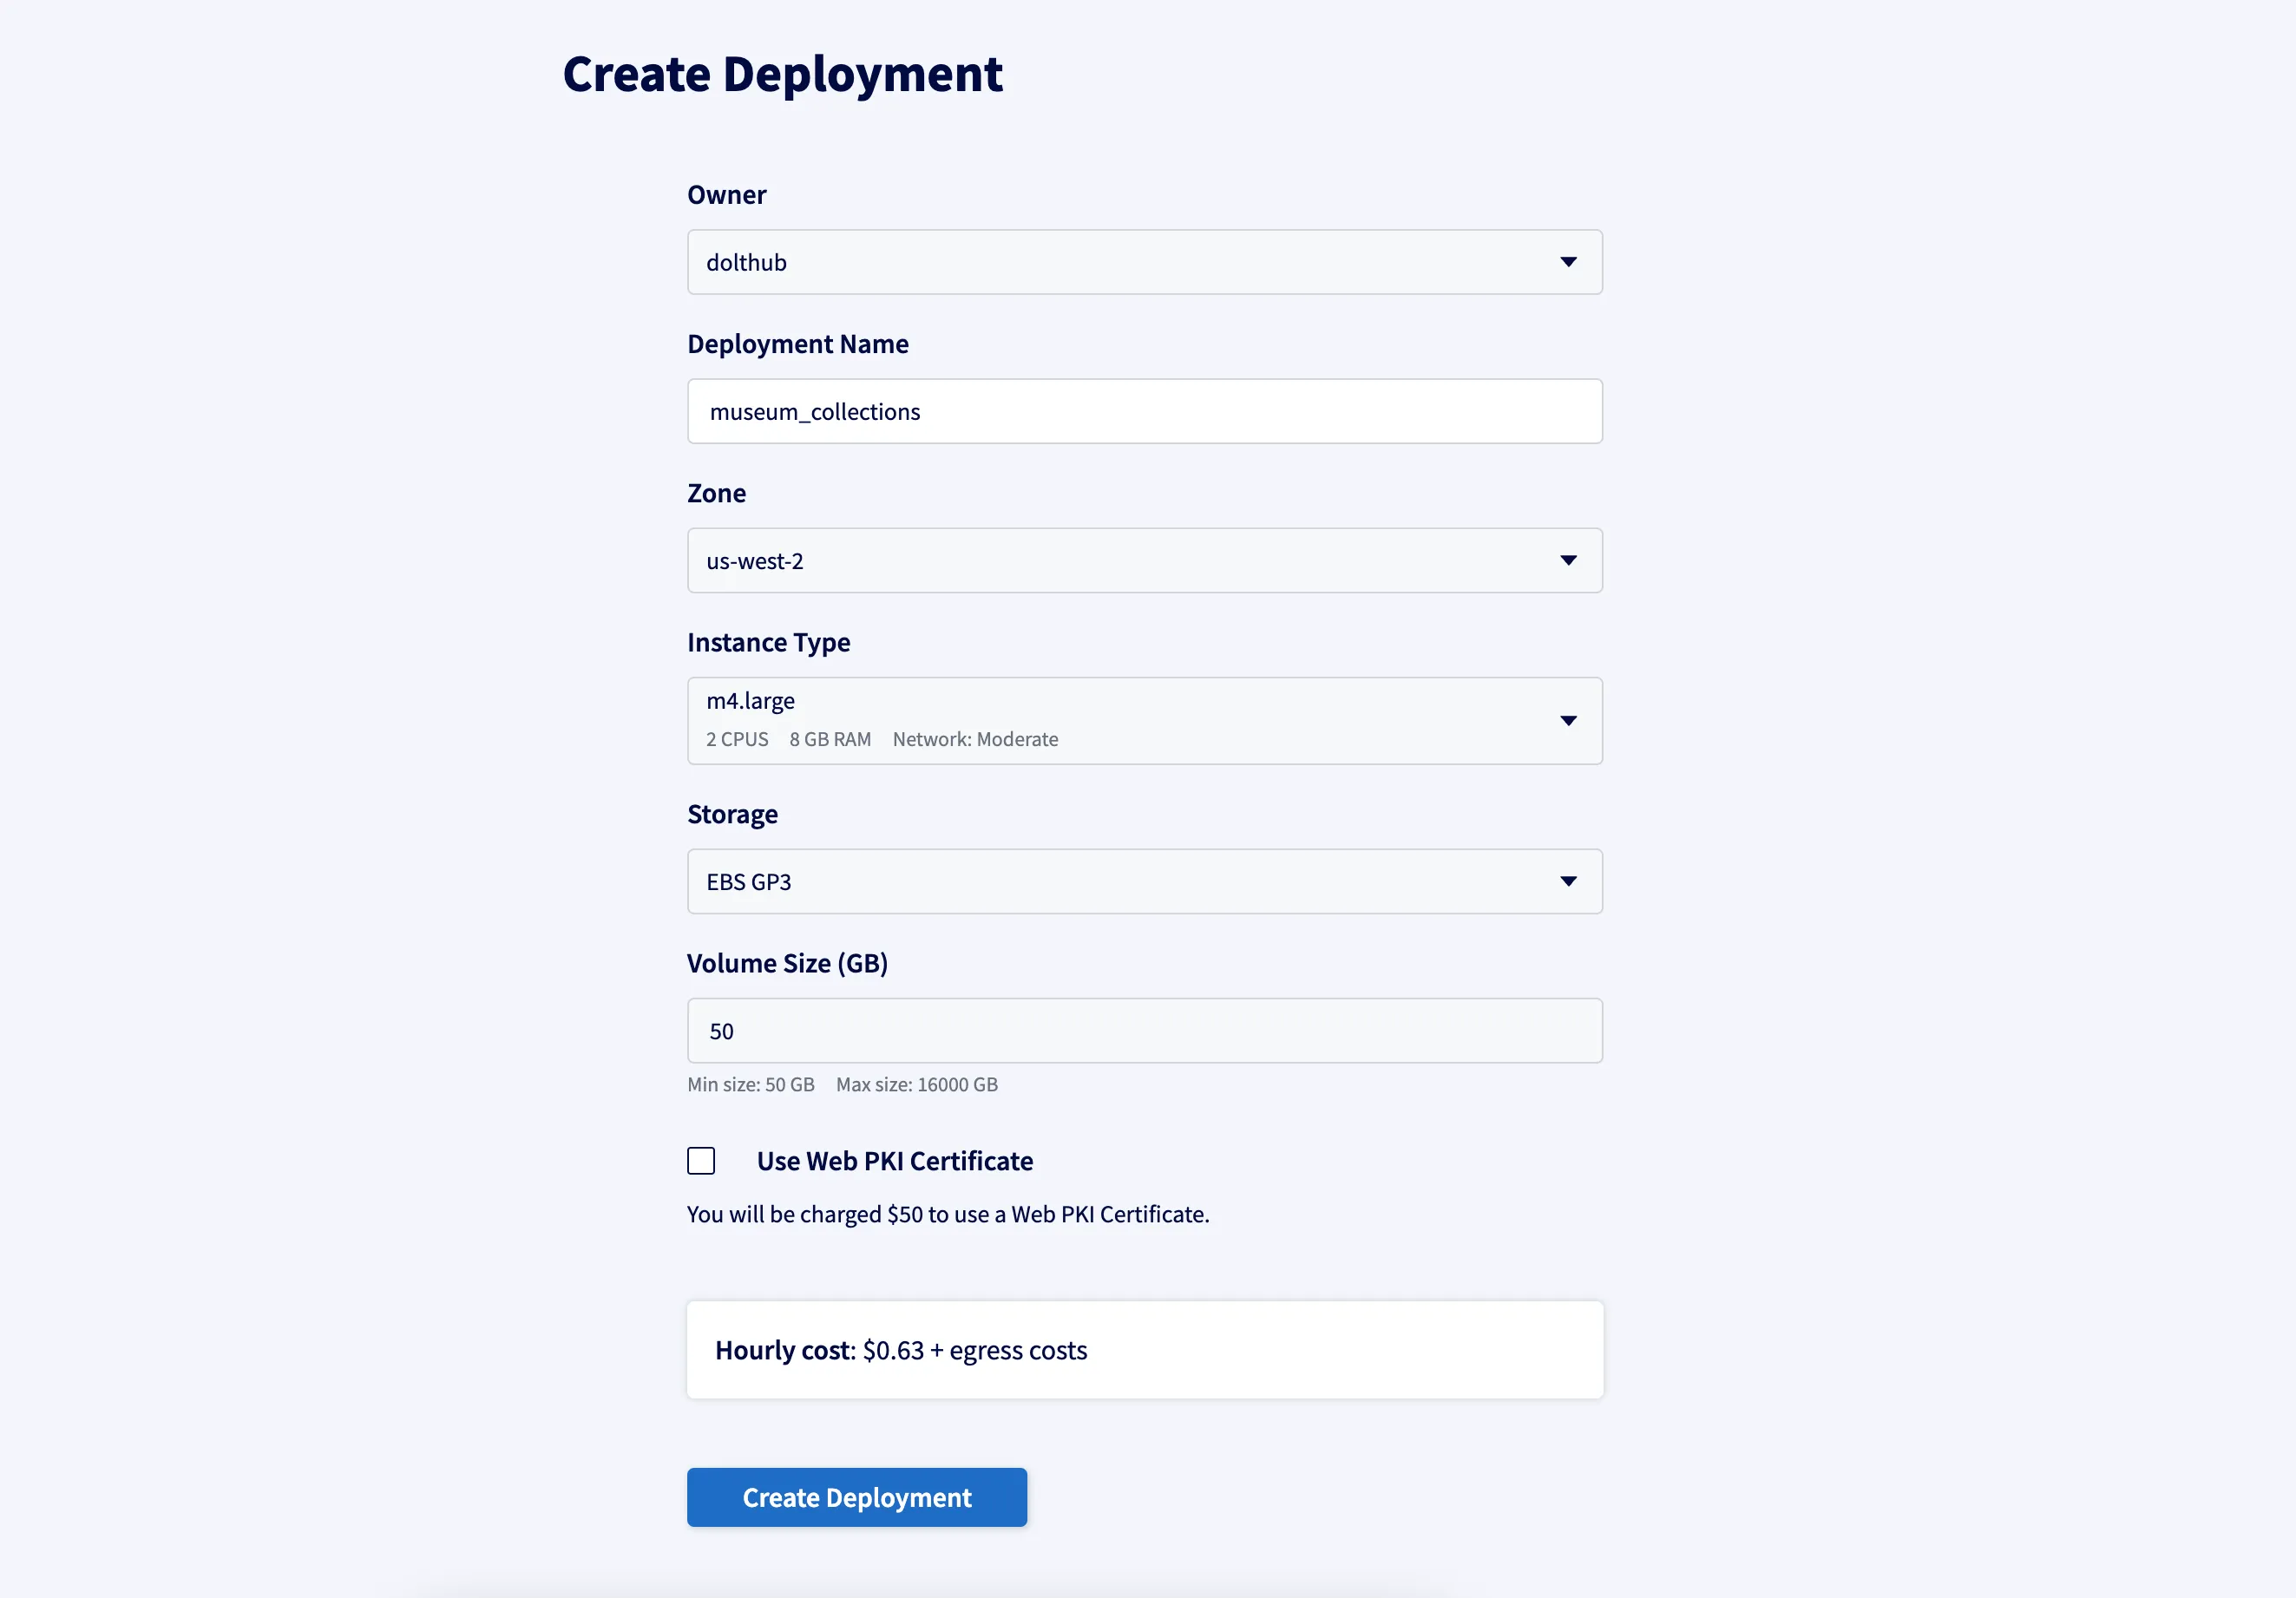This screenshot has height=1598, width=2296.
Task: Enable the Use Web PKI Certificate checkbox
Action: [x=701, y=1161]
